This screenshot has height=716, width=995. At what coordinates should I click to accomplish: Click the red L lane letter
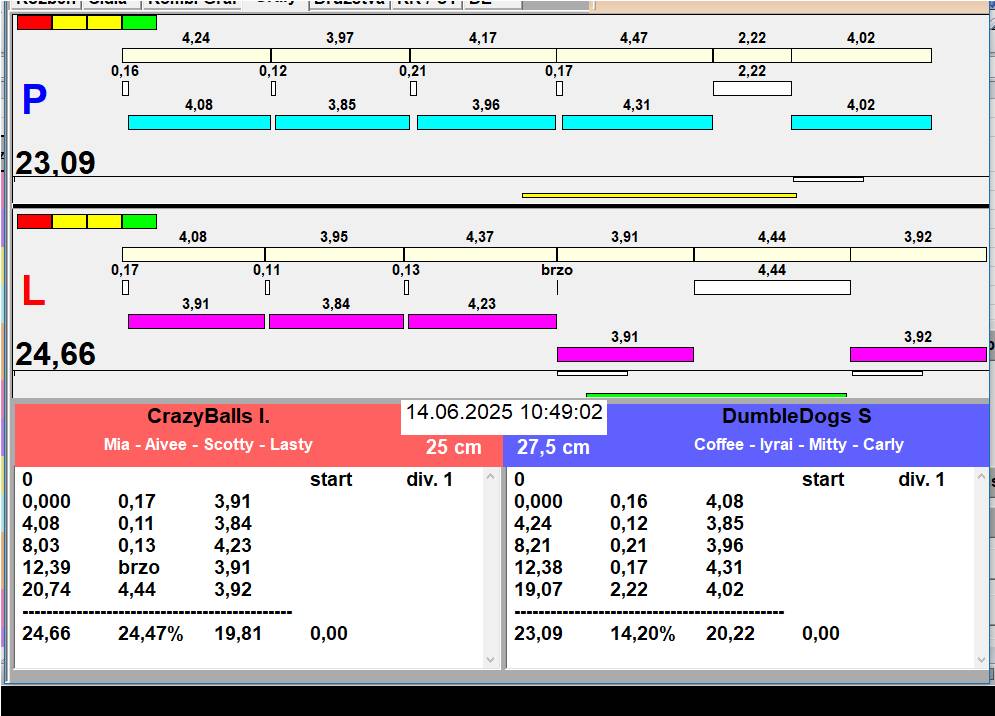pyautogui.click(x=33, y=291)
